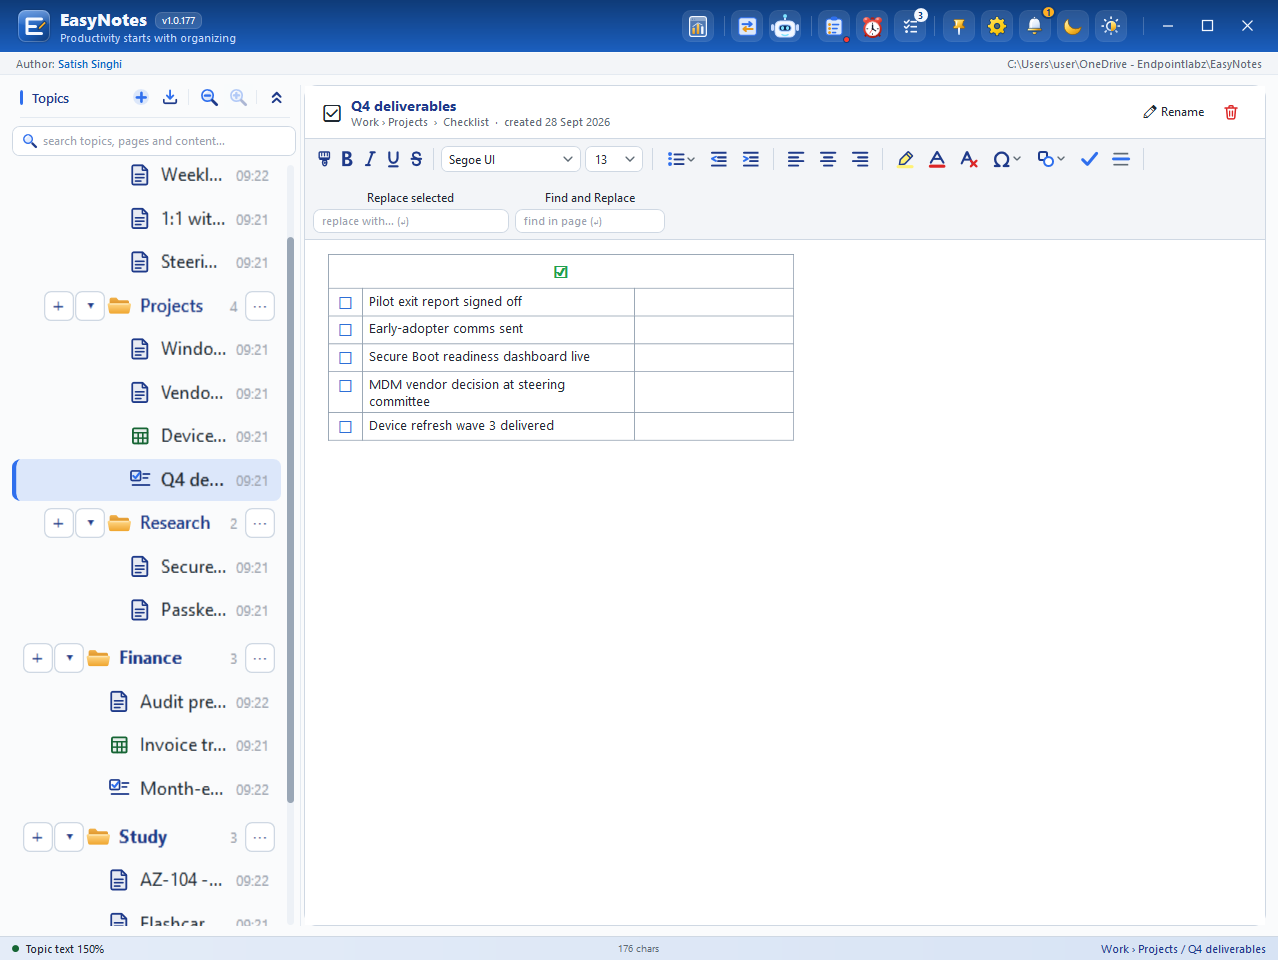Click the find in page input field

590,221
